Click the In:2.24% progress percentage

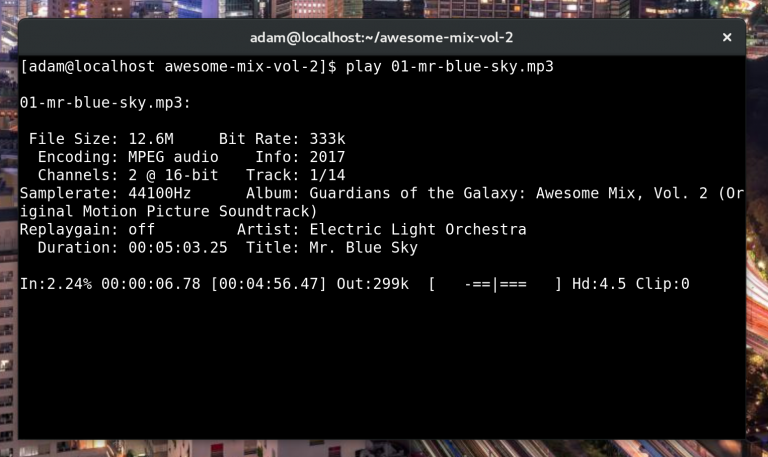(56, 284)
